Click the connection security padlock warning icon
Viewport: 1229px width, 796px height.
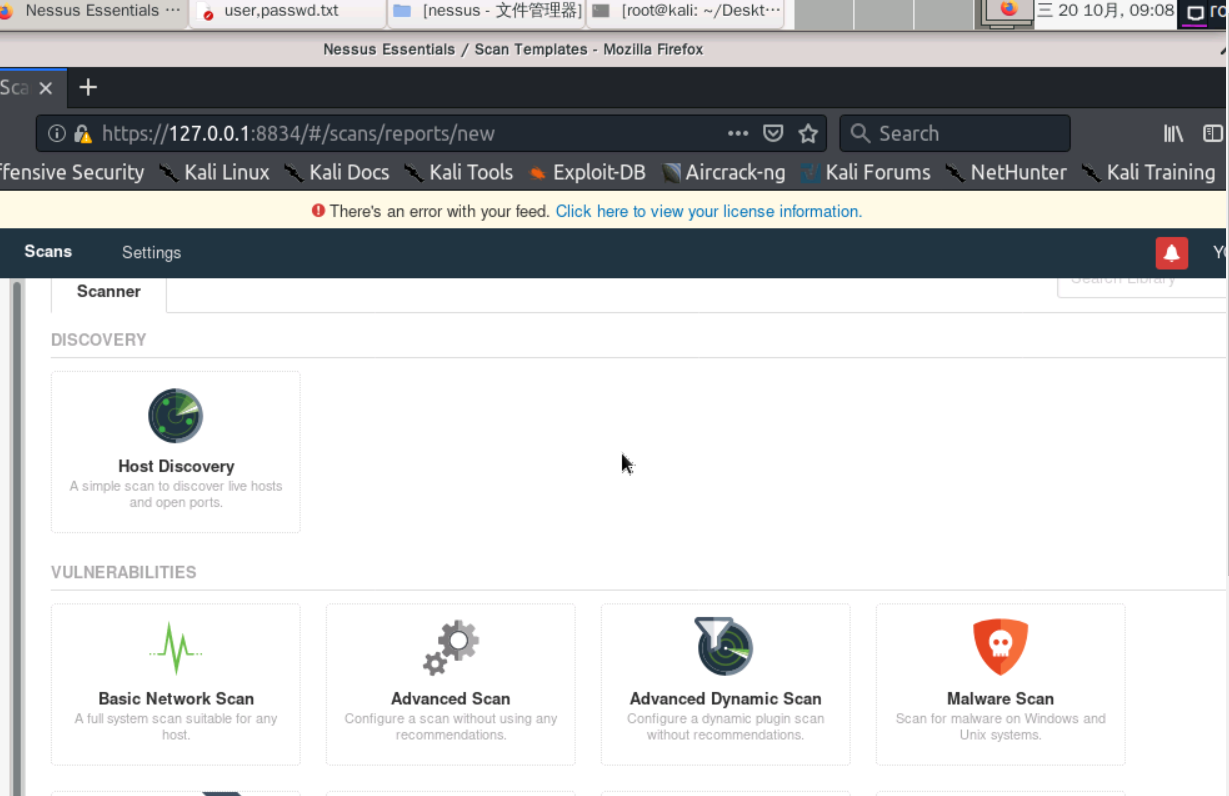point(83,134)
